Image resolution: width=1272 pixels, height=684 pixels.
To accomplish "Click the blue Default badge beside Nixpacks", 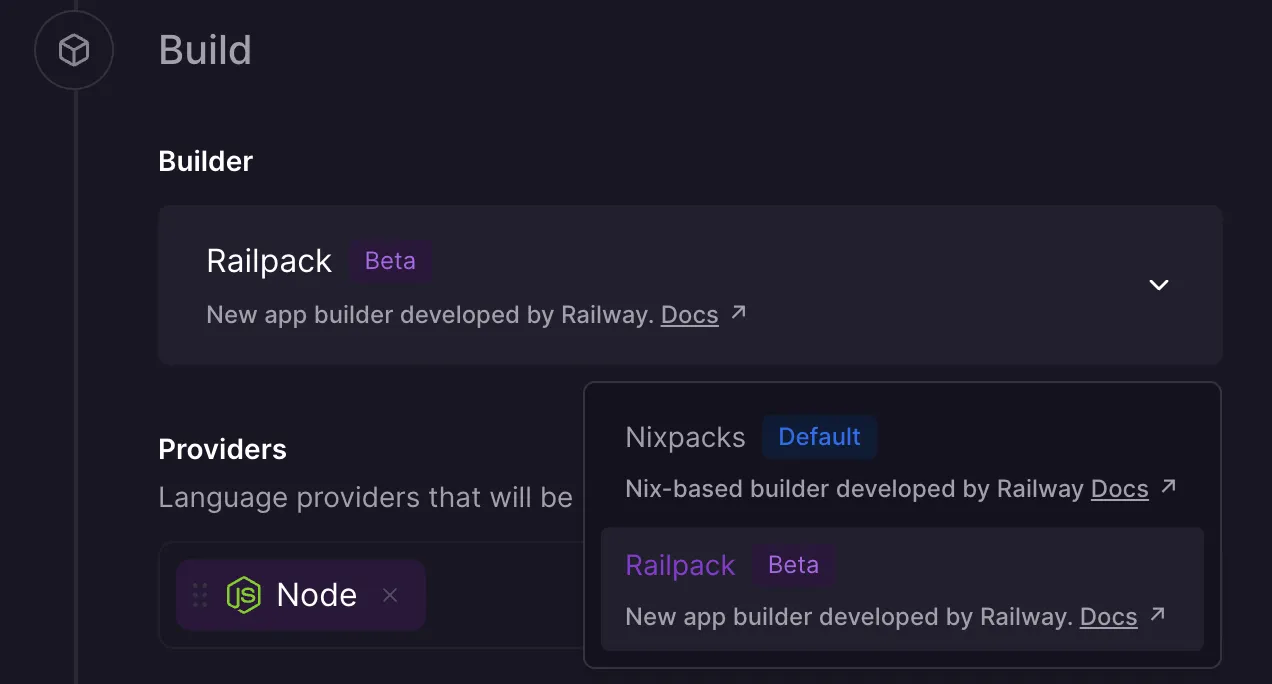I will [819, 437].
